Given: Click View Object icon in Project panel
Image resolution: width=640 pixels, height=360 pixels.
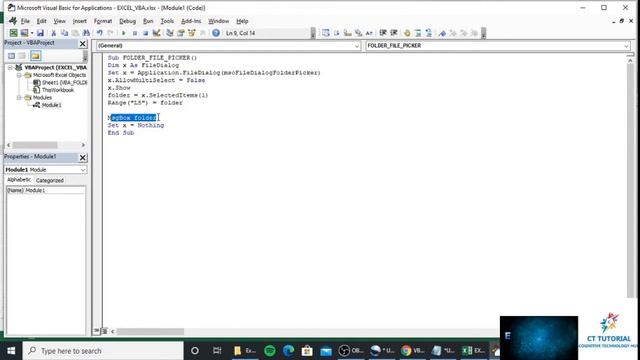Looking at the screenshot, I should (x=22, y=56).
